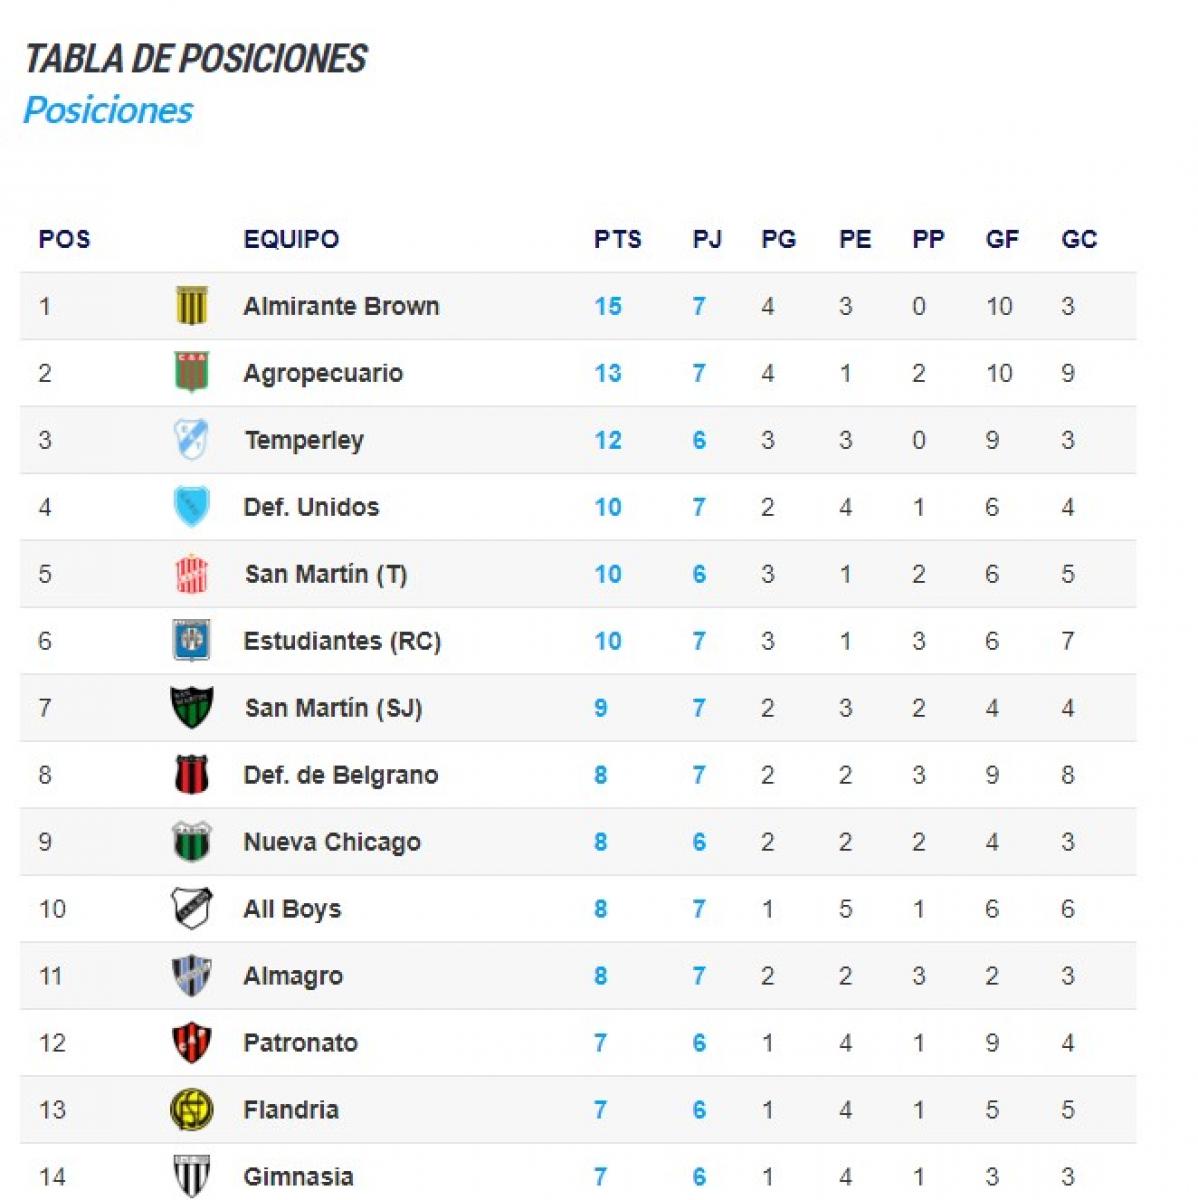This screenshot has width=1198, height=1200.
Task: Click the Patronato team crest
Action: click(x=191, y=1043)
